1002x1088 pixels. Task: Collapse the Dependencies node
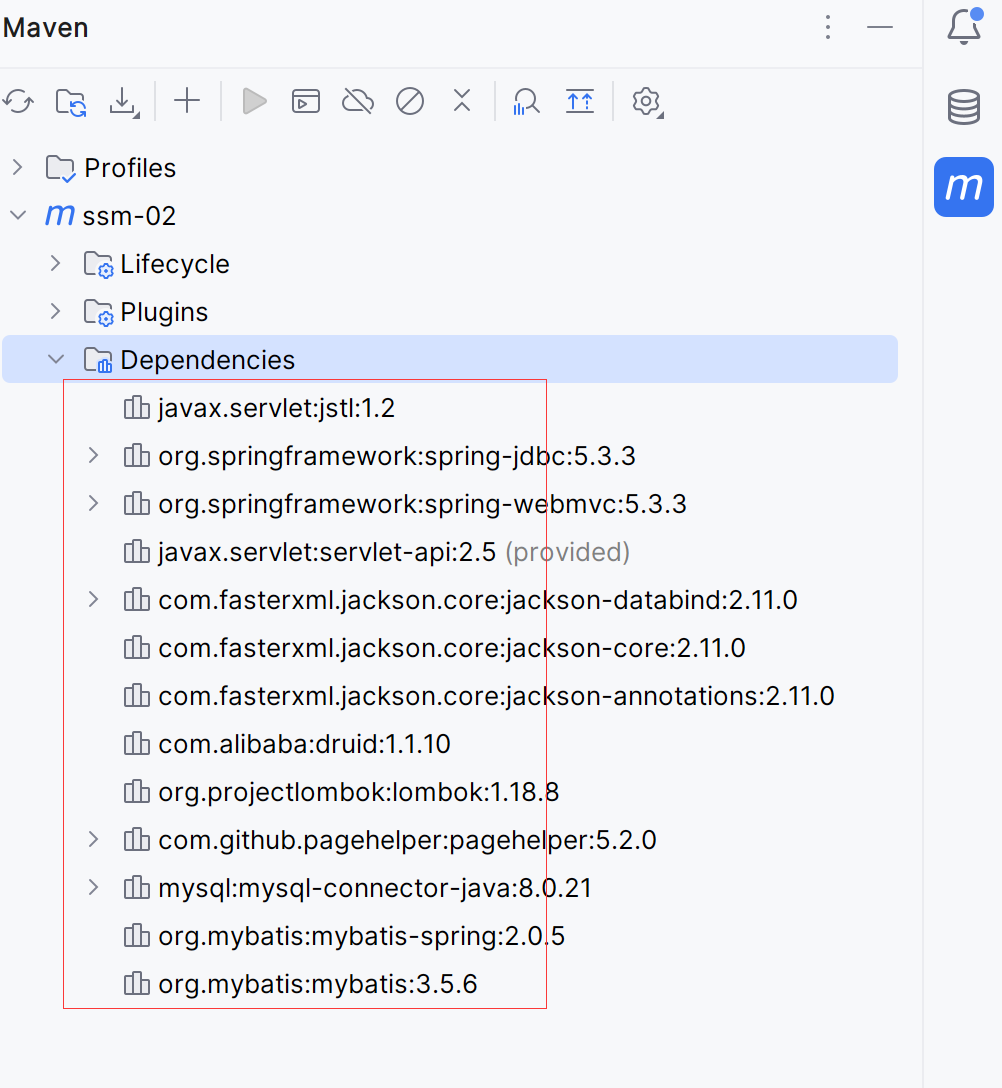coord(56,360)
